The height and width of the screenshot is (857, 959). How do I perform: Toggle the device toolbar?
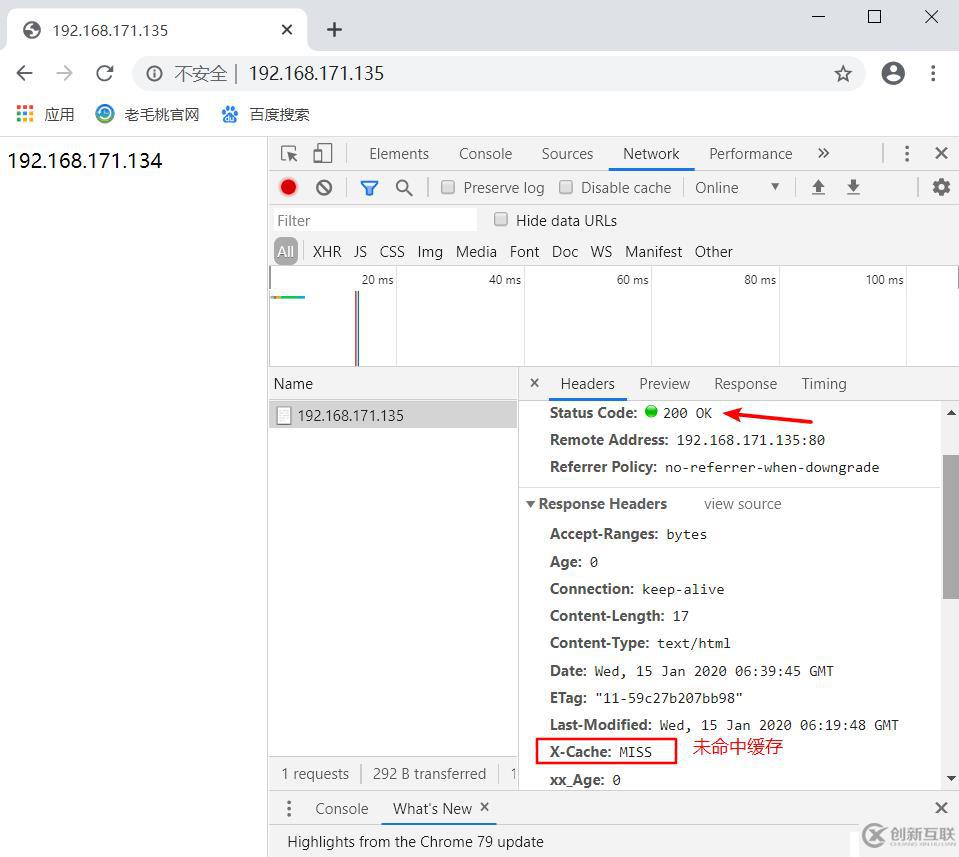(322, 154)
